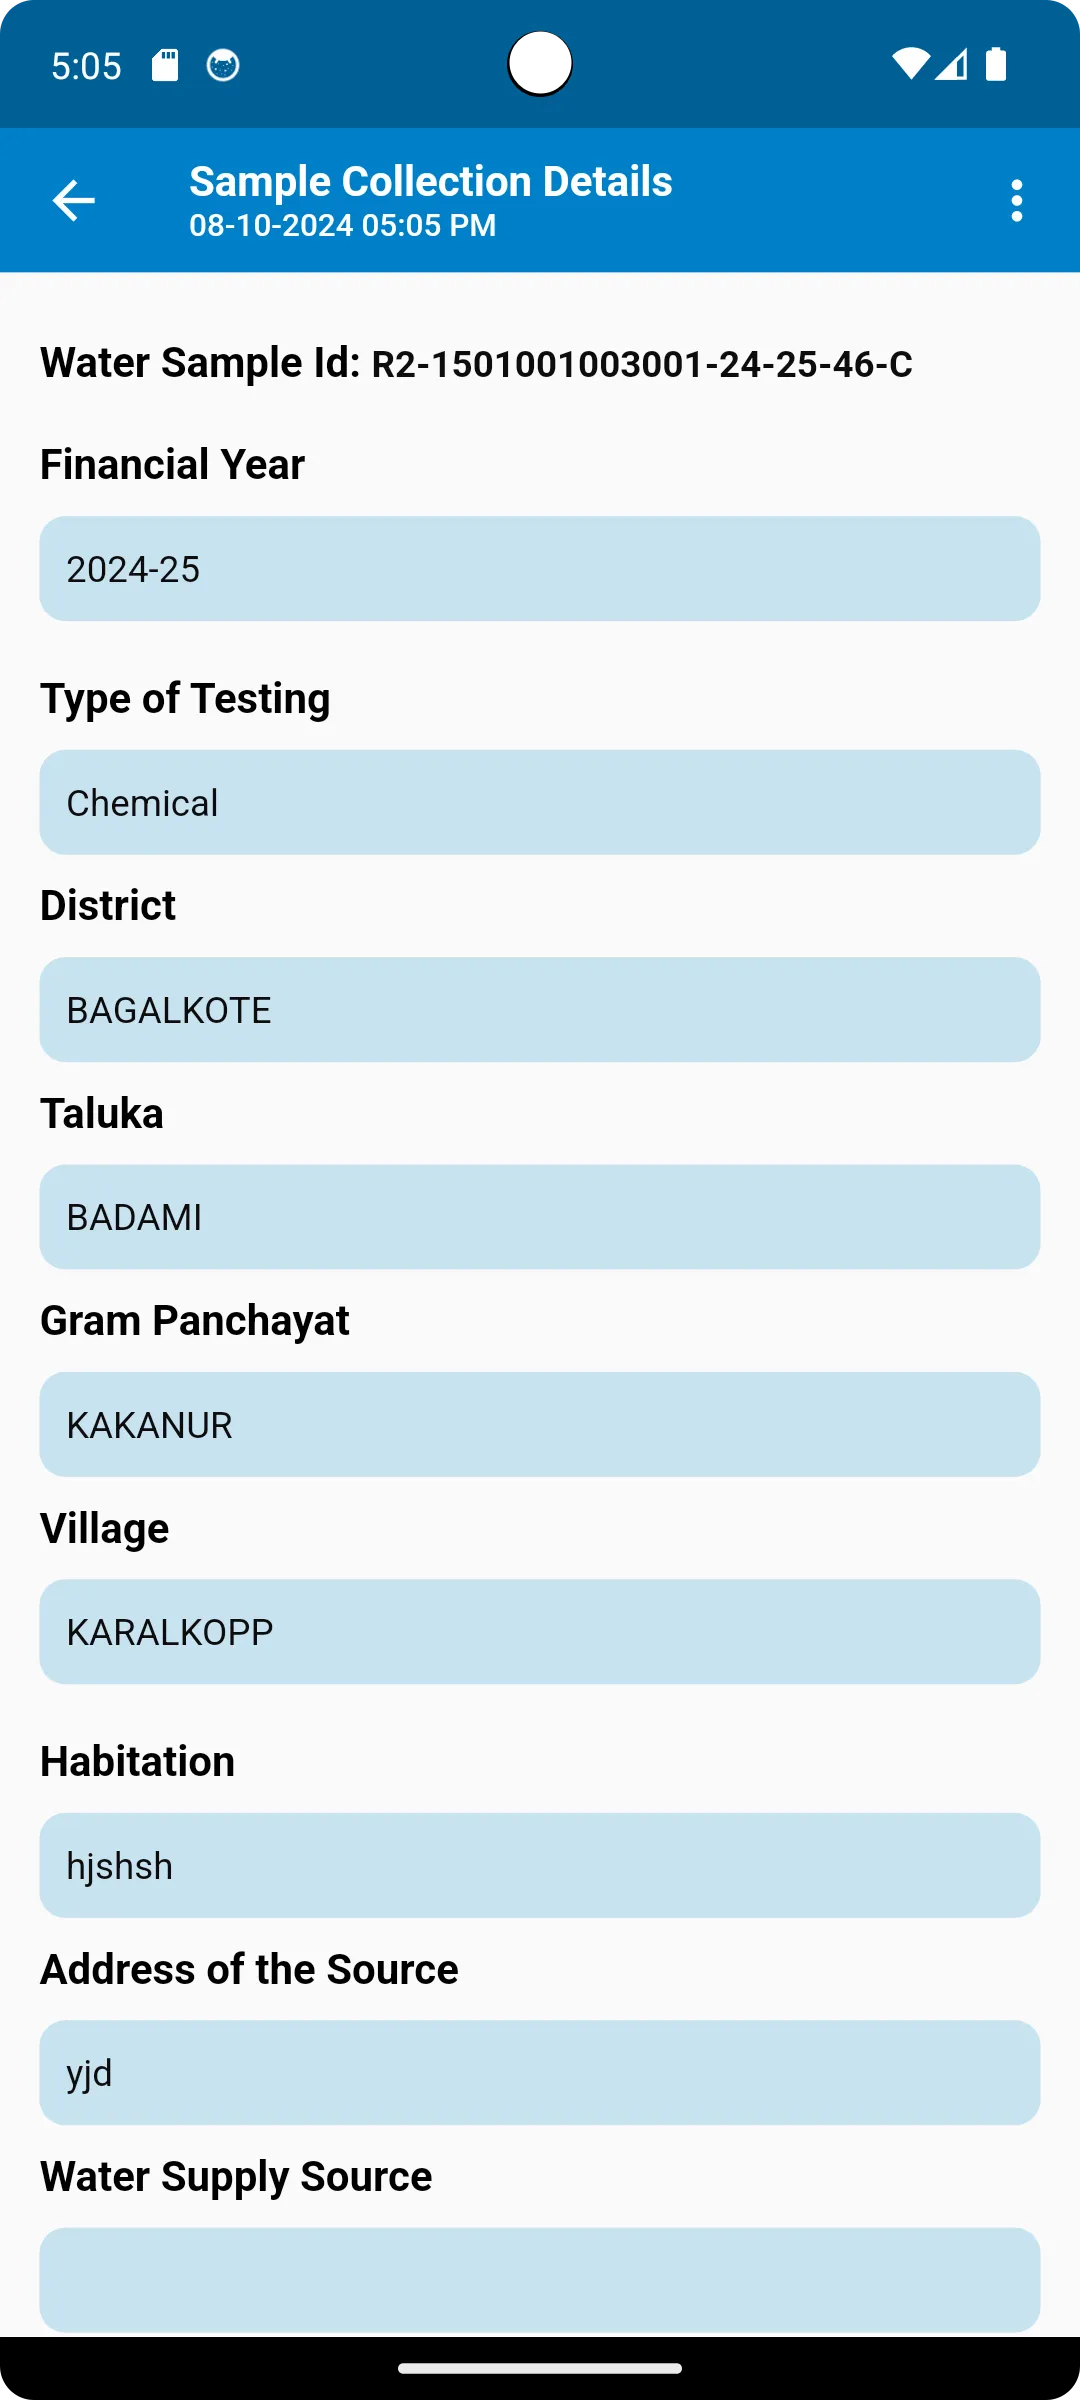
Task: Tap the Wi-Fi status icon
Action: point(910,64)
